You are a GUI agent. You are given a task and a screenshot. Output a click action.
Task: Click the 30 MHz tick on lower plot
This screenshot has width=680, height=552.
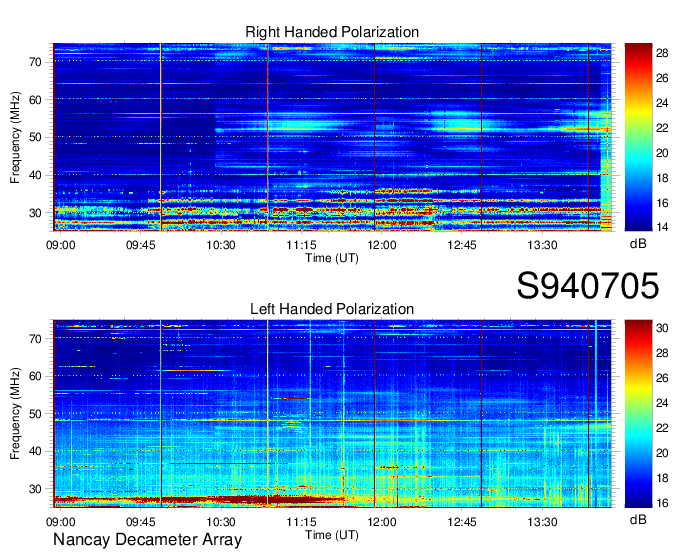click(36, 489)
